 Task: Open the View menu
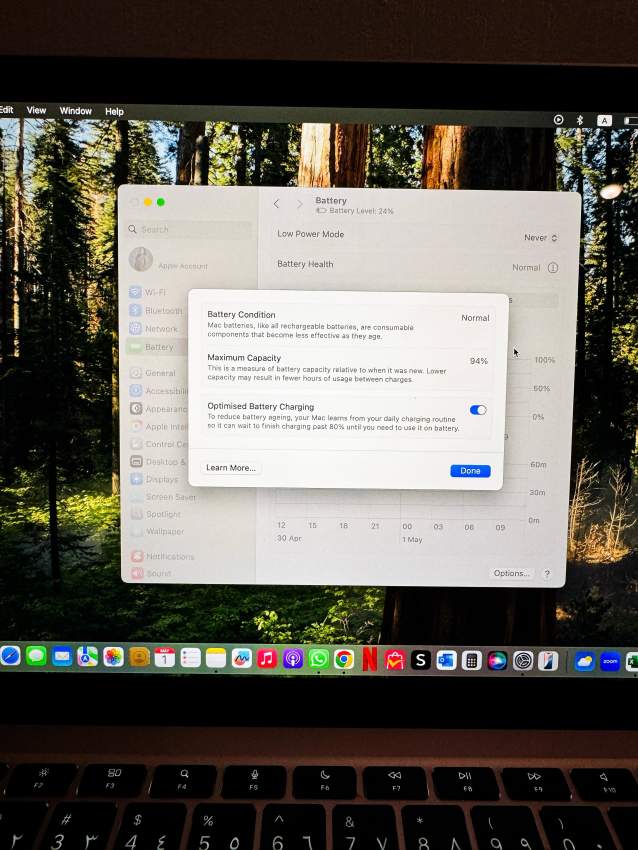pyautogui.click(x=36, y=110)
